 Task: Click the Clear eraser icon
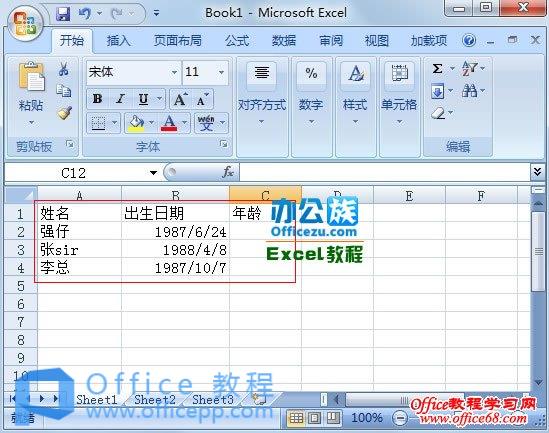438,113
